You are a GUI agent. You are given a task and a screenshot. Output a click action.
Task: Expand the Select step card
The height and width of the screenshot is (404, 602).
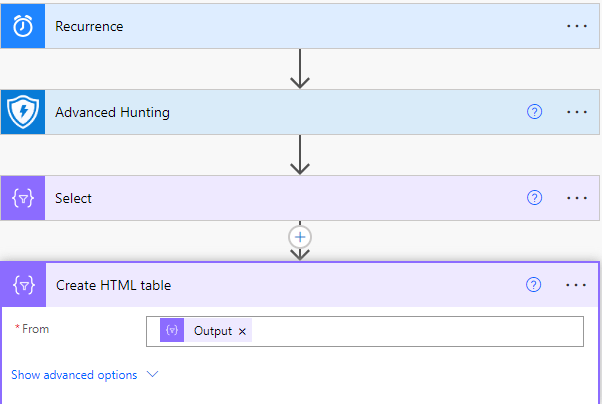coord(300,198)
